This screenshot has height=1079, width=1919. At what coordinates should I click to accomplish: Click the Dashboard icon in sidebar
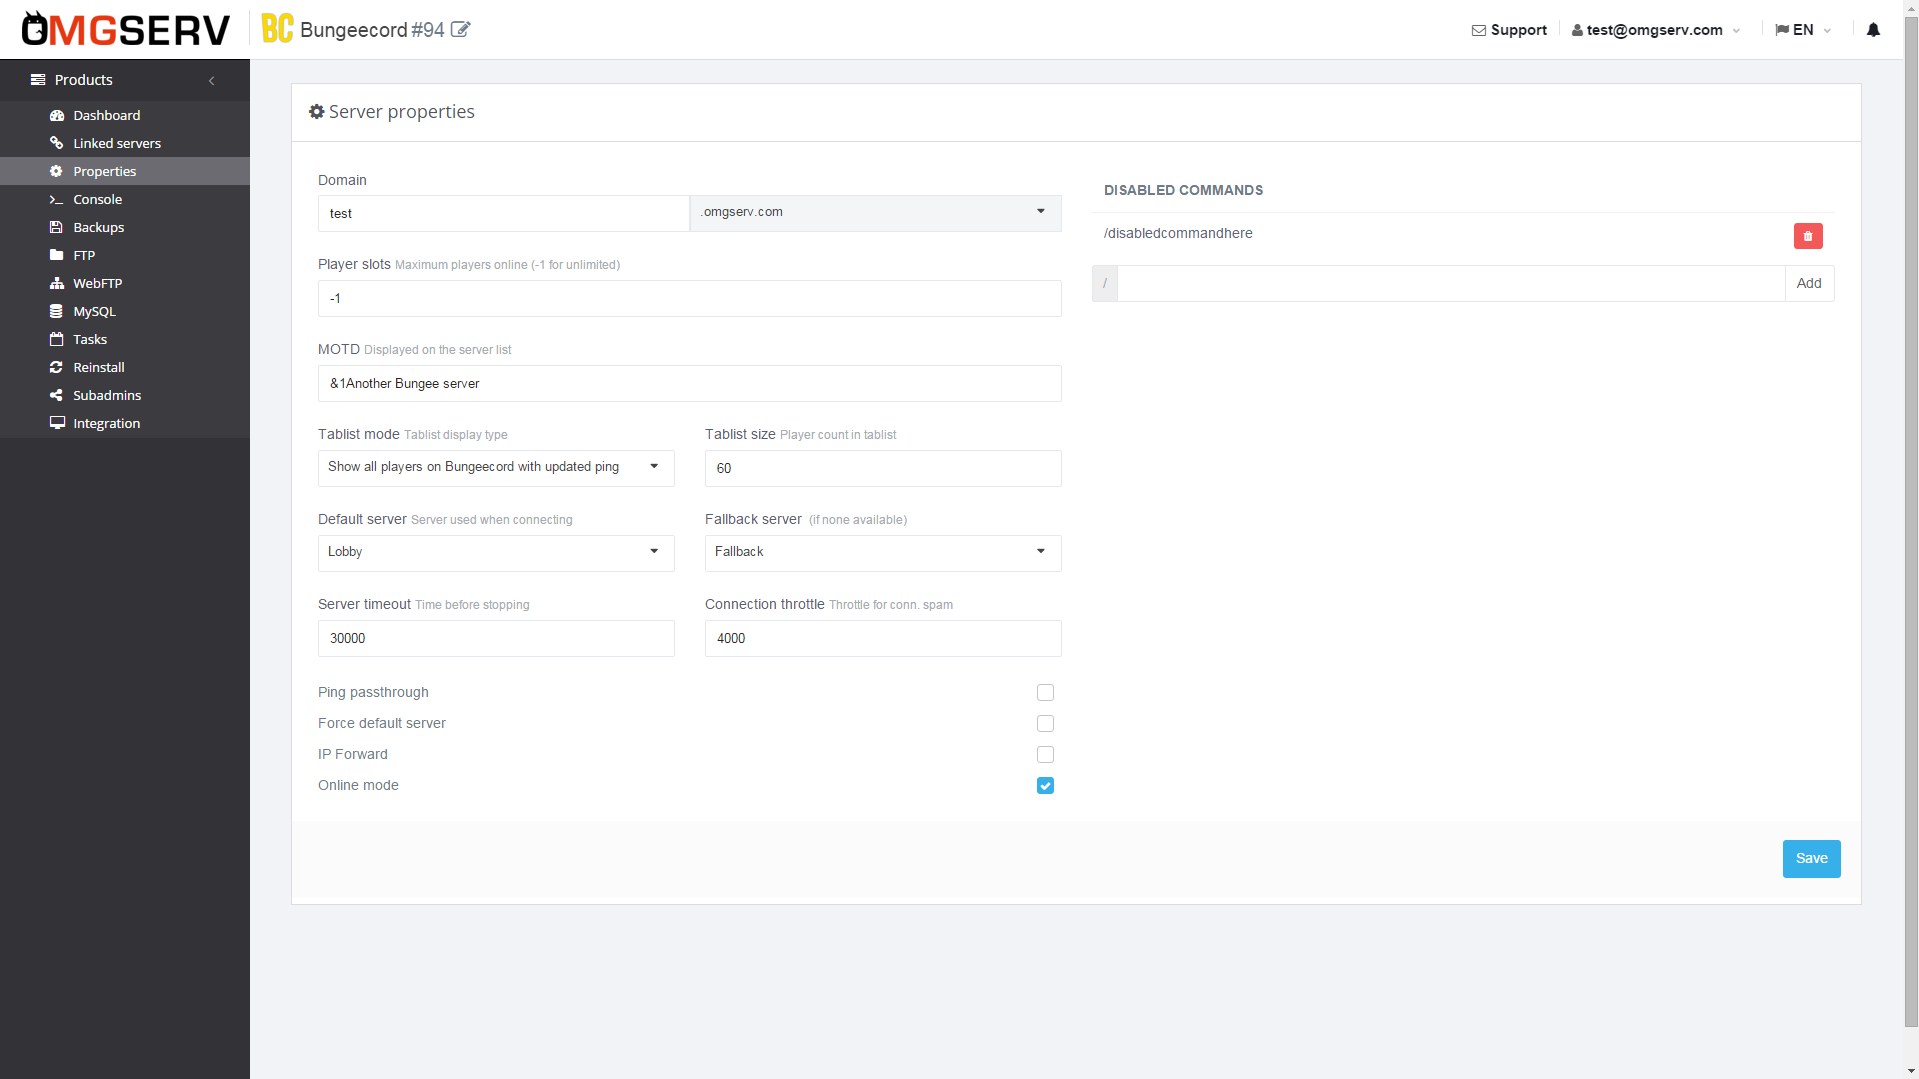(57, 115)
